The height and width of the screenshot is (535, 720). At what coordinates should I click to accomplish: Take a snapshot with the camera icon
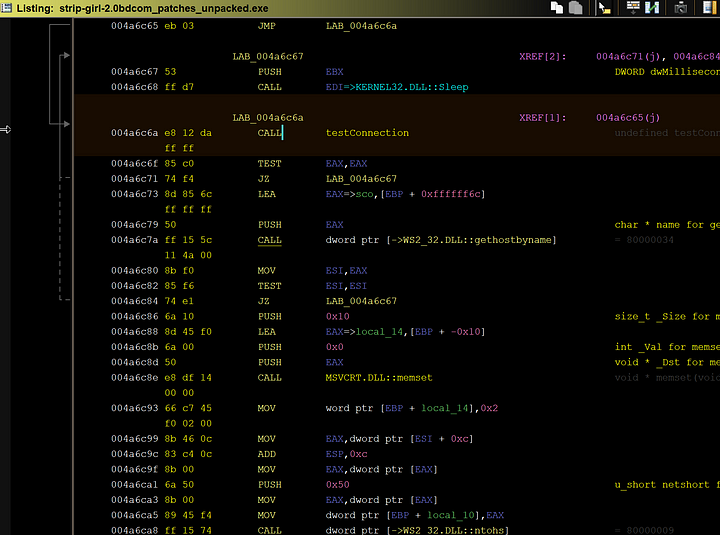pyautogui.click(x=681, y=8)
